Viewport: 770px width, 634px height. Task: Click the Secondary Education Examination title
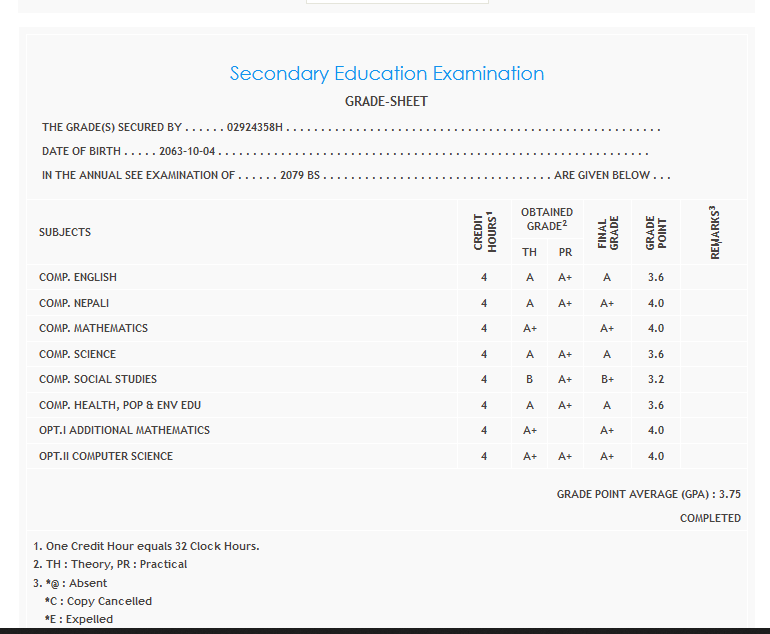386,74
